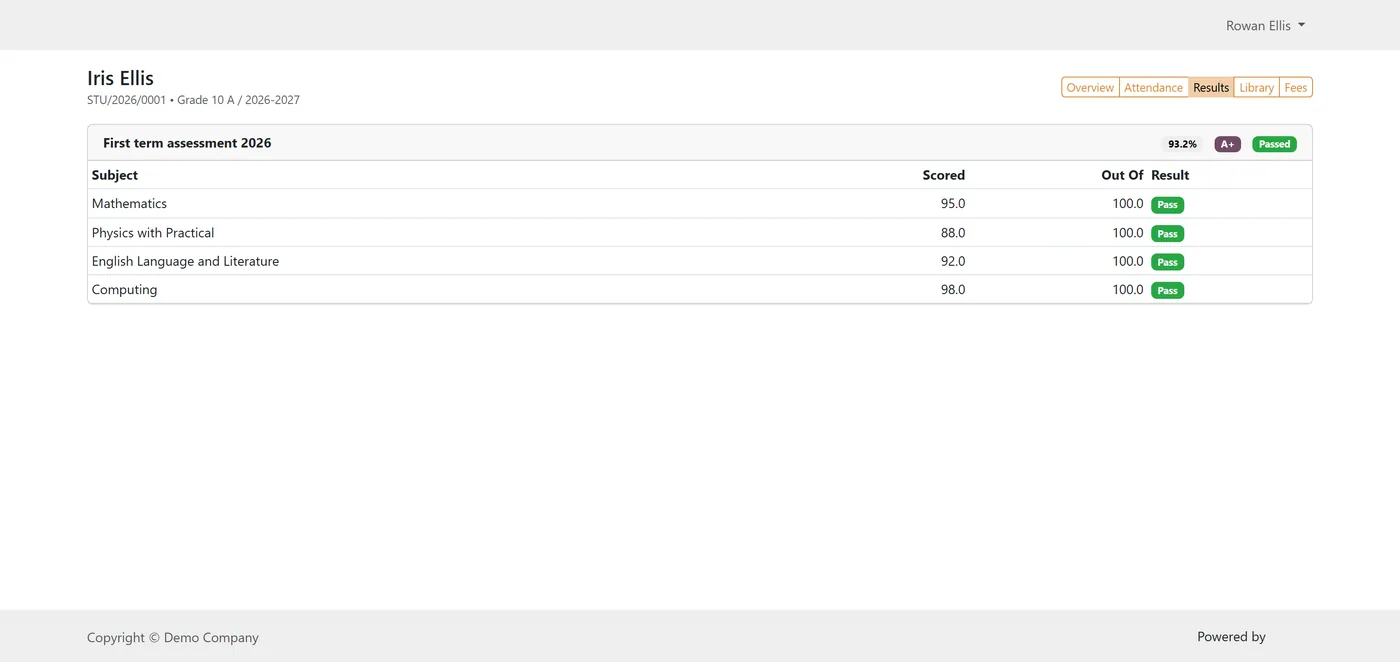Click the Copyright Demo Company footer text
The image size is (1400, 662).
click(173, 638)
